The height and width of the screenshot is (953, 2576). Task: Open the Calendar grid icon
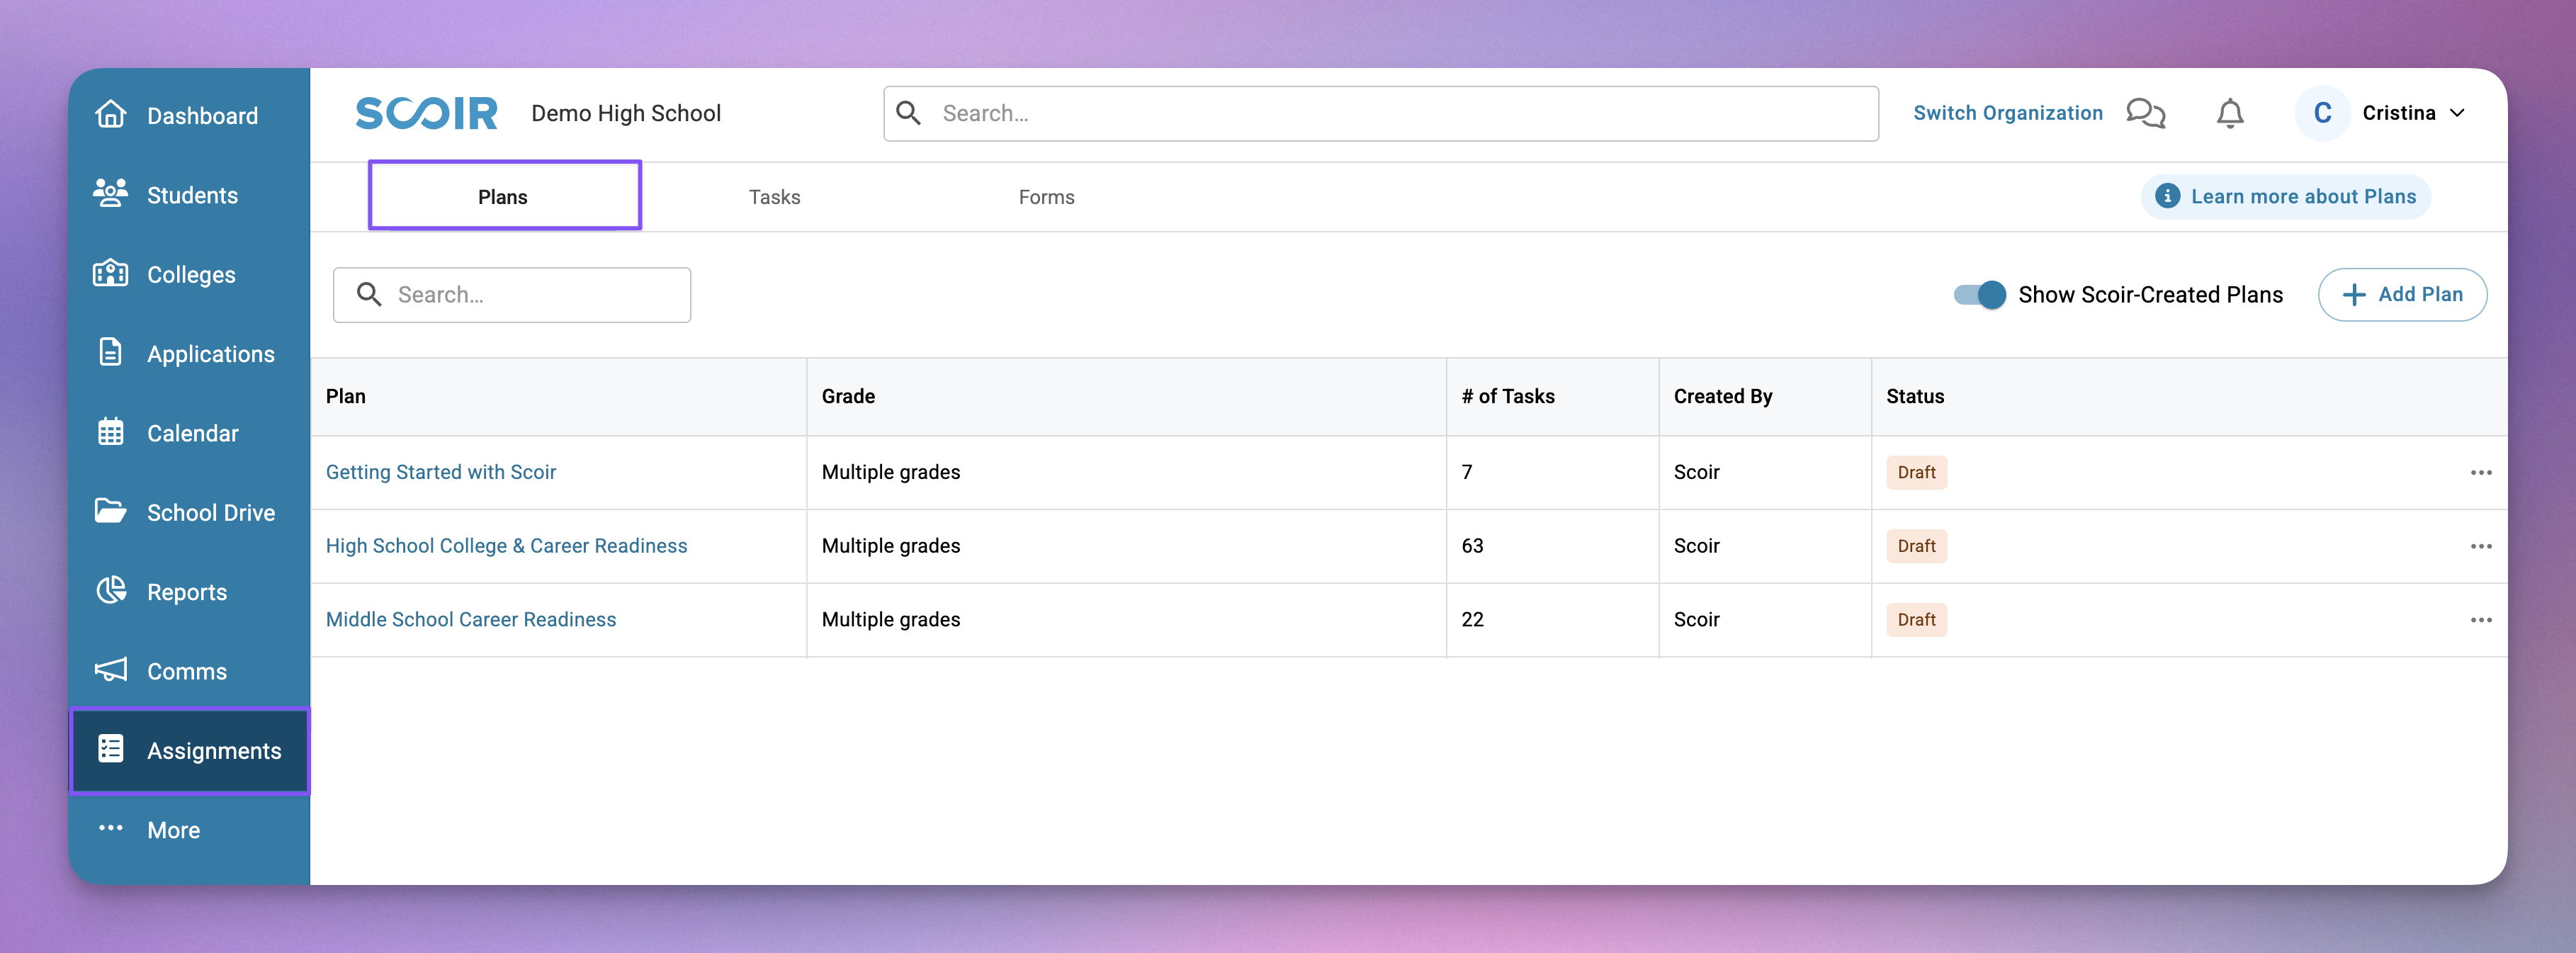click(110, 432)
